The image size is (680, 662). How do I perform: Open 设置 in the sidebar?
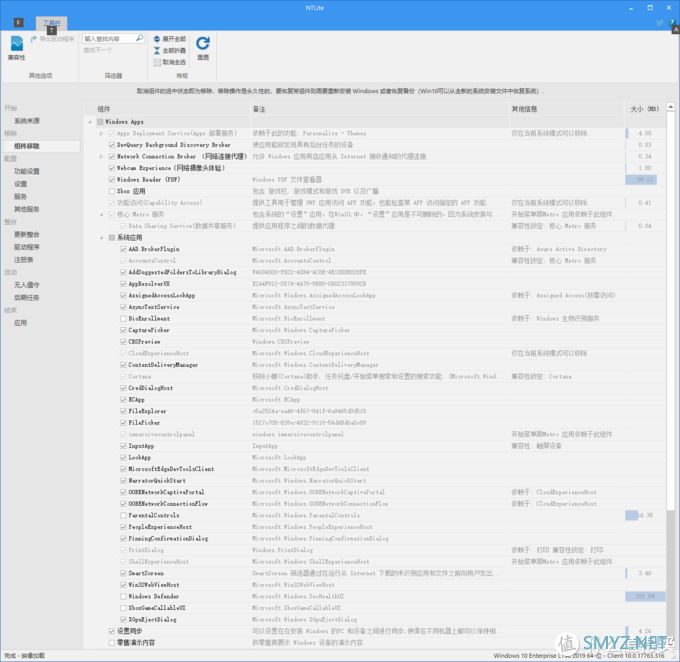pos(20,184)
